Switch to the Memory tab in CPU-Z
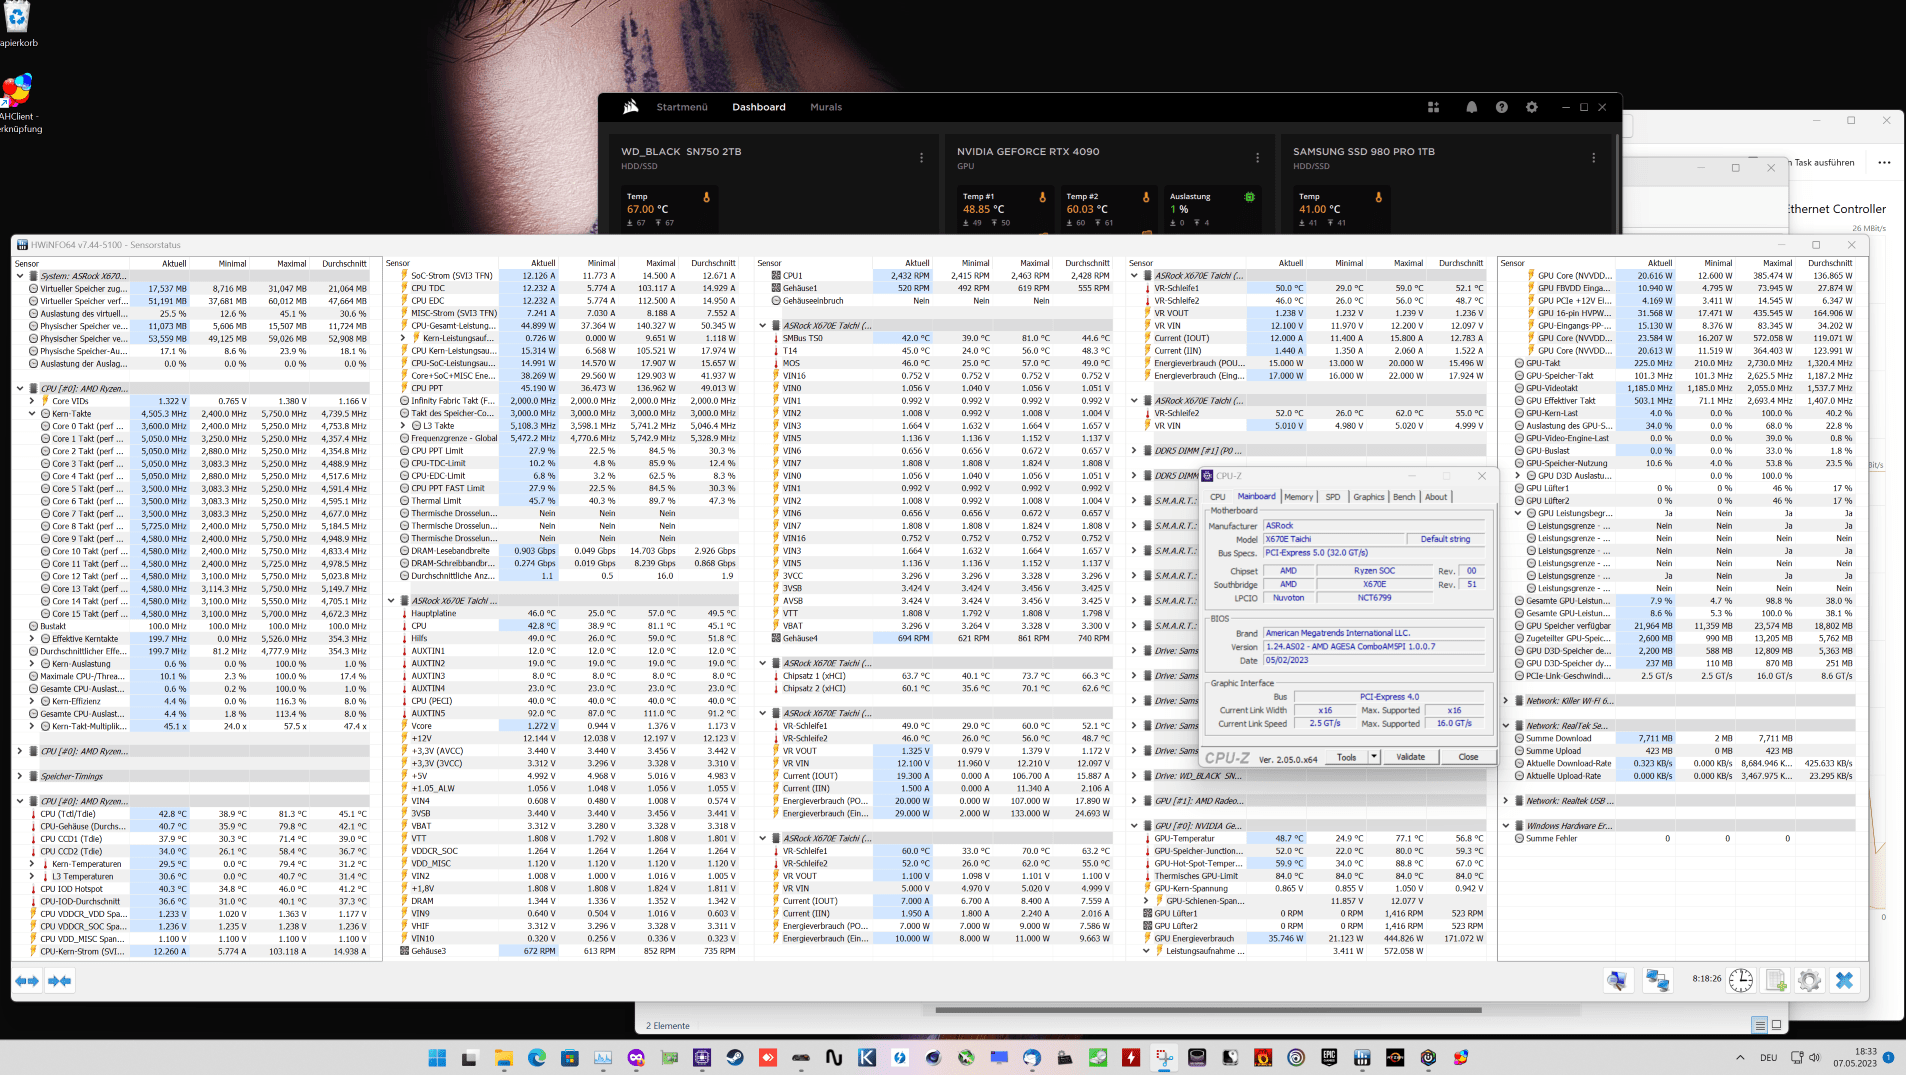 pyautogui.click(x=1299, y=497)
